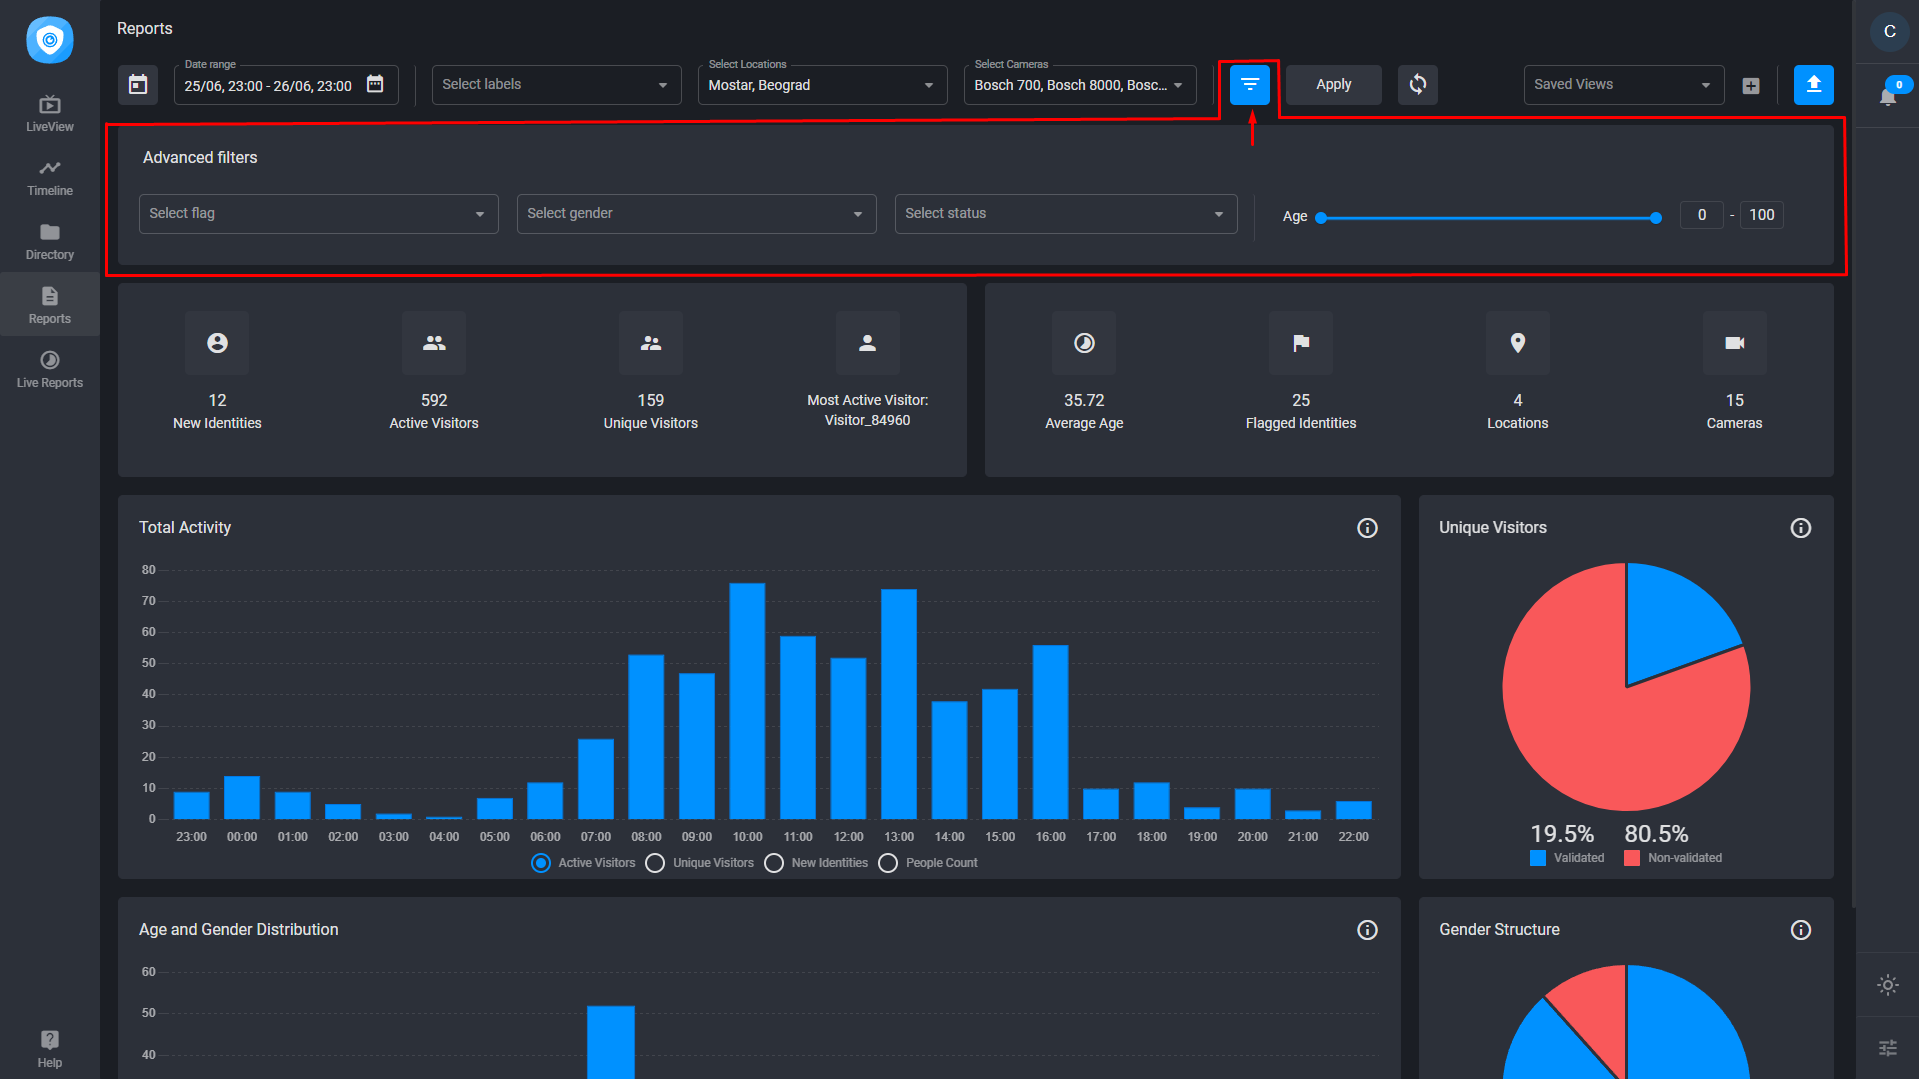Click the calendar preset icon beside Date range

click(138, 85)
